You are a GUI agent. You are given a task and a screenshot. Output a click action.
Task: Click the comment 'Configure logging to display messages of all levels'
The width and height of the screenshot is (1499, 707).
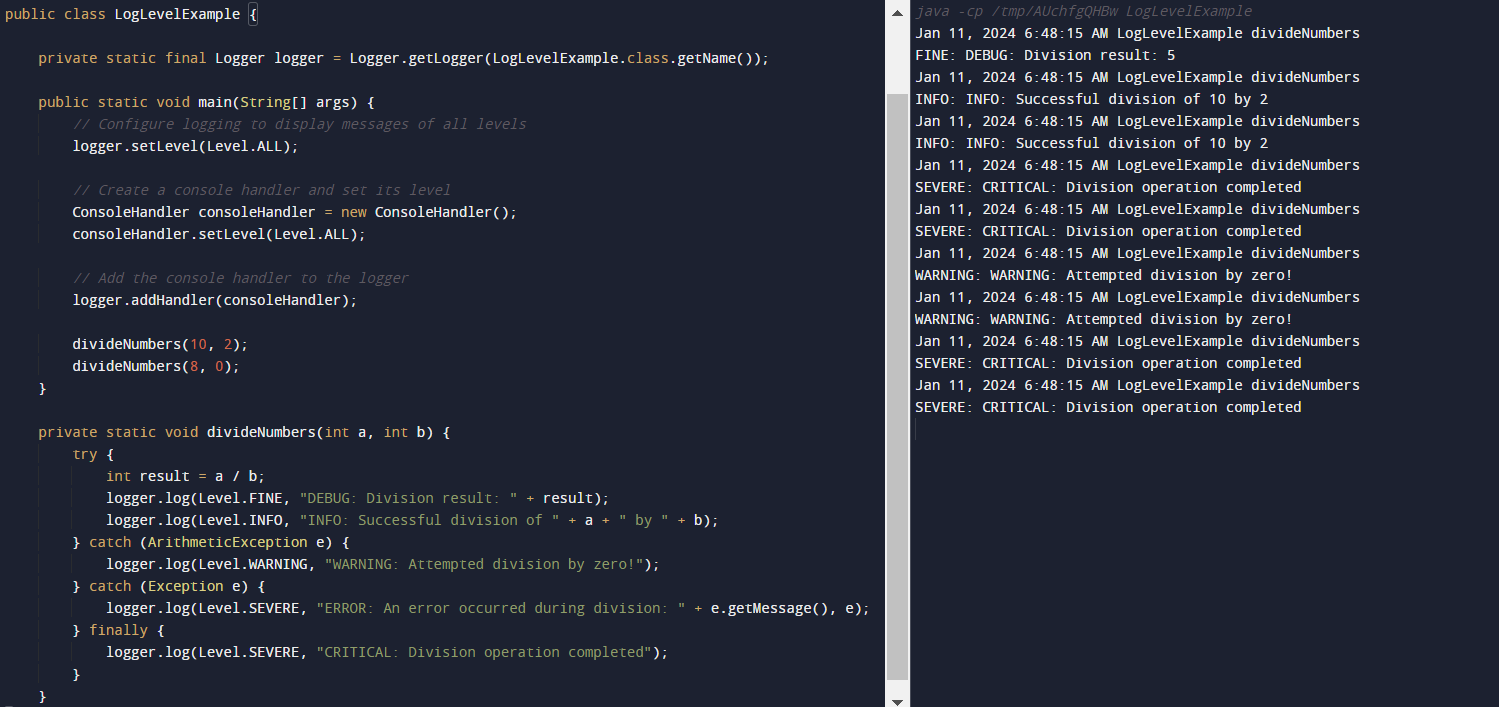coord(299,124)
